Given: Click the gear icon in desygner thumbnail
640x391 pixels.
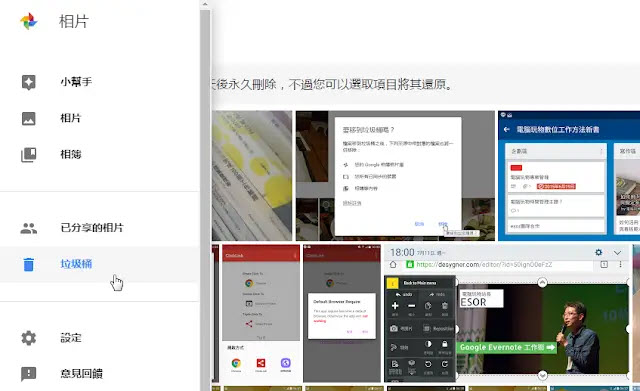Looking at the screenshot, I should pos(598,252).
